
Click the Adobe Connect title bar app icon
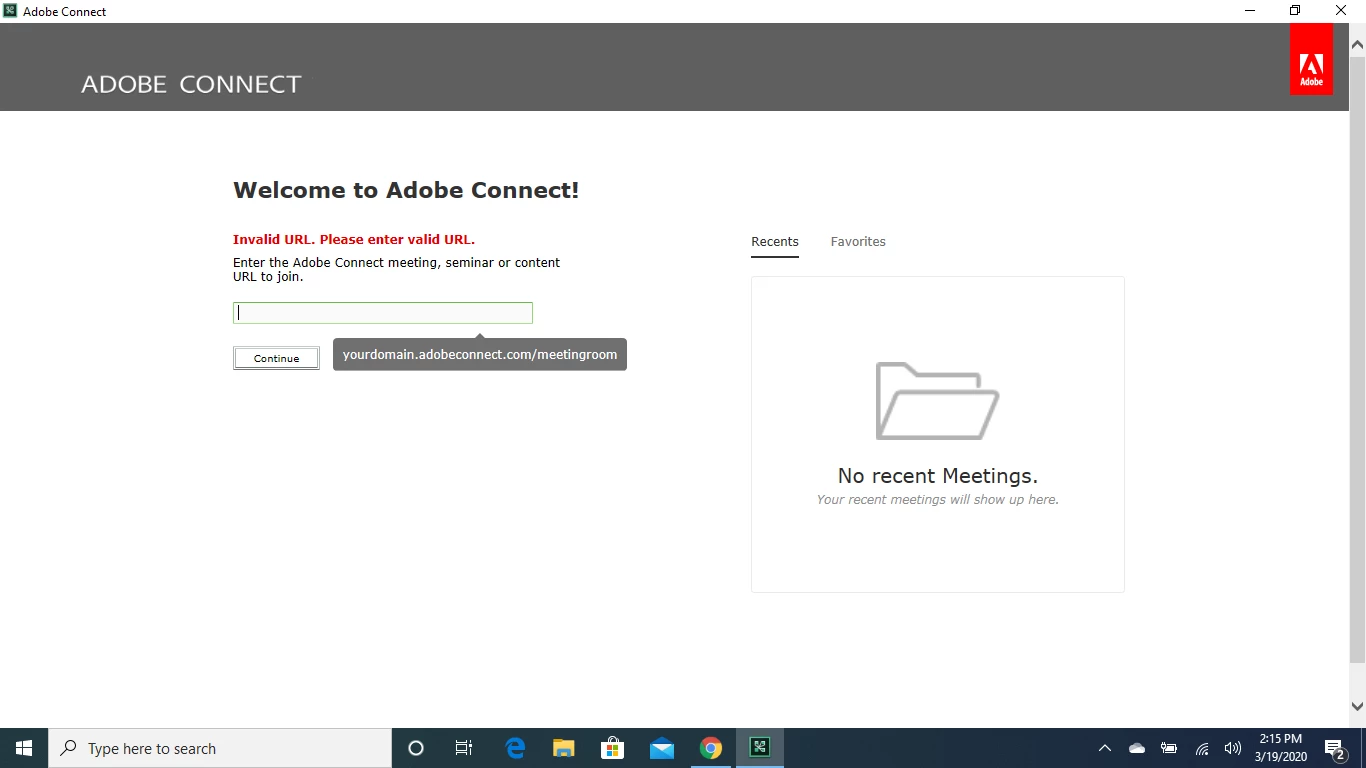pyautogui.click(x=10, y=11)
